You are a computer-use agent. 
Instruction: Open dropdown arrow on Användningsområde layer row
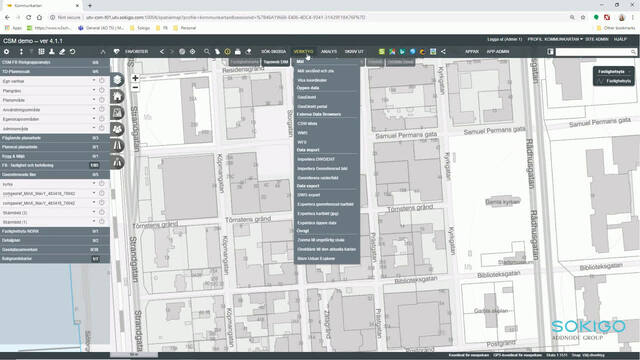[x=94, y=109]
